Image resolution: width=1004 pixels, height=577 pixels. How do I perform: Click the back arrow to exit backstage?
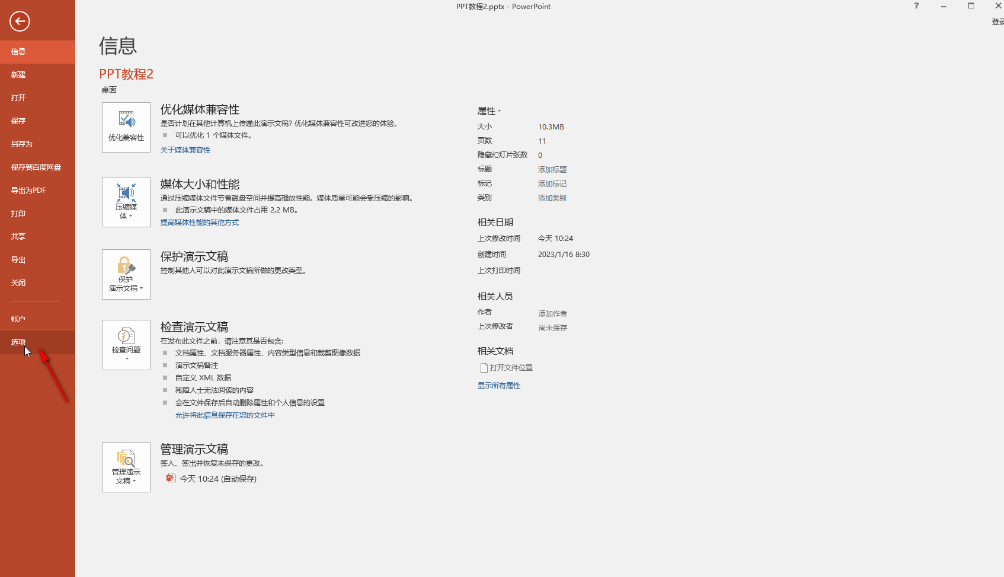pos(20,21)
